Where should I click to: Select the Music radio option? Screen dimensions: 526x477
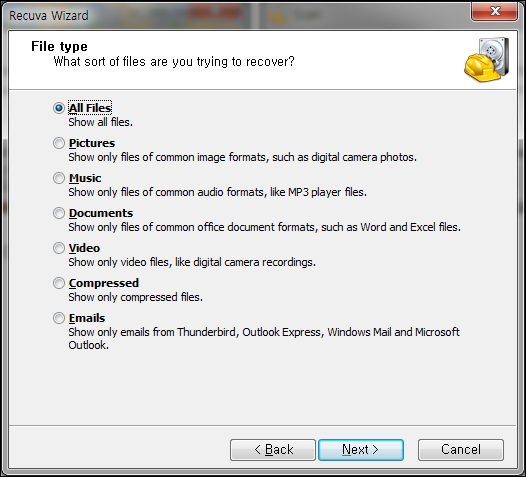pyautogui.click(x=59, y=178)
